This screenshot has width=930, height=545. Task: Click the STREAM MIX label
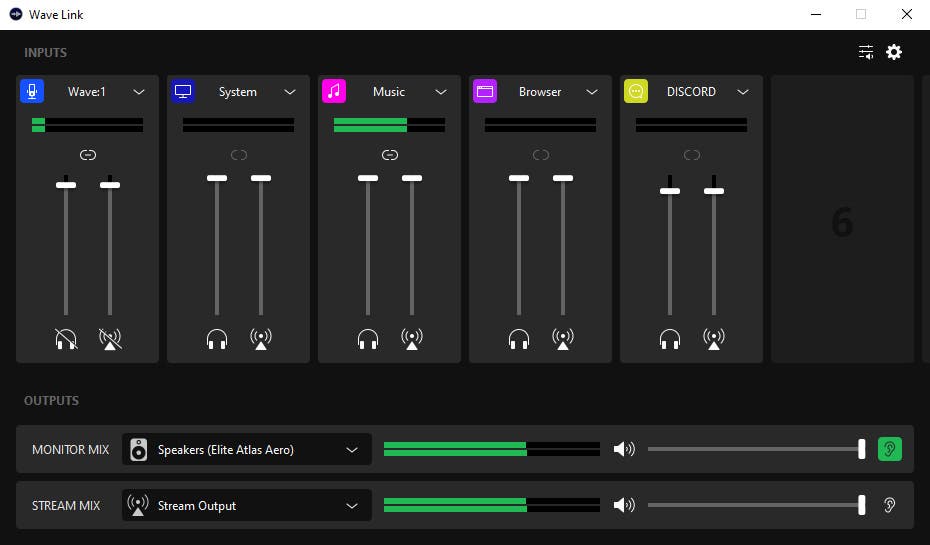pyautogui.click(x=66, y=505)
